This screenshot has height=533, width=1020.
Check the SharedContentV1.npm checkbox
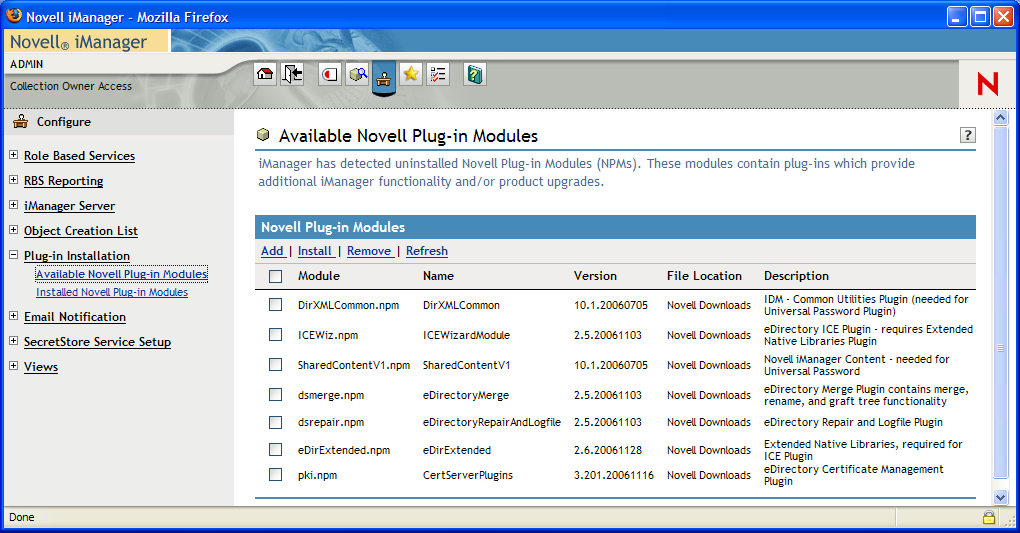pos(276,364)
